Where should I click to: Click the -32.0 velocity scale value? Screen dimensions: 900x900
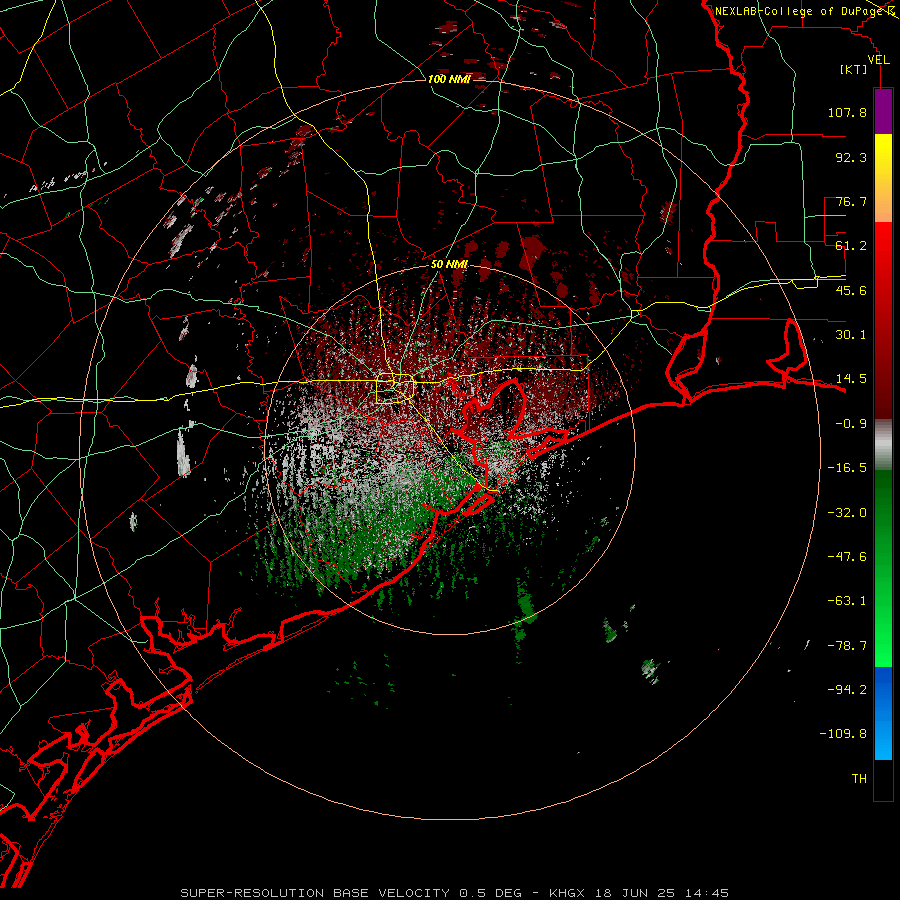847,513
